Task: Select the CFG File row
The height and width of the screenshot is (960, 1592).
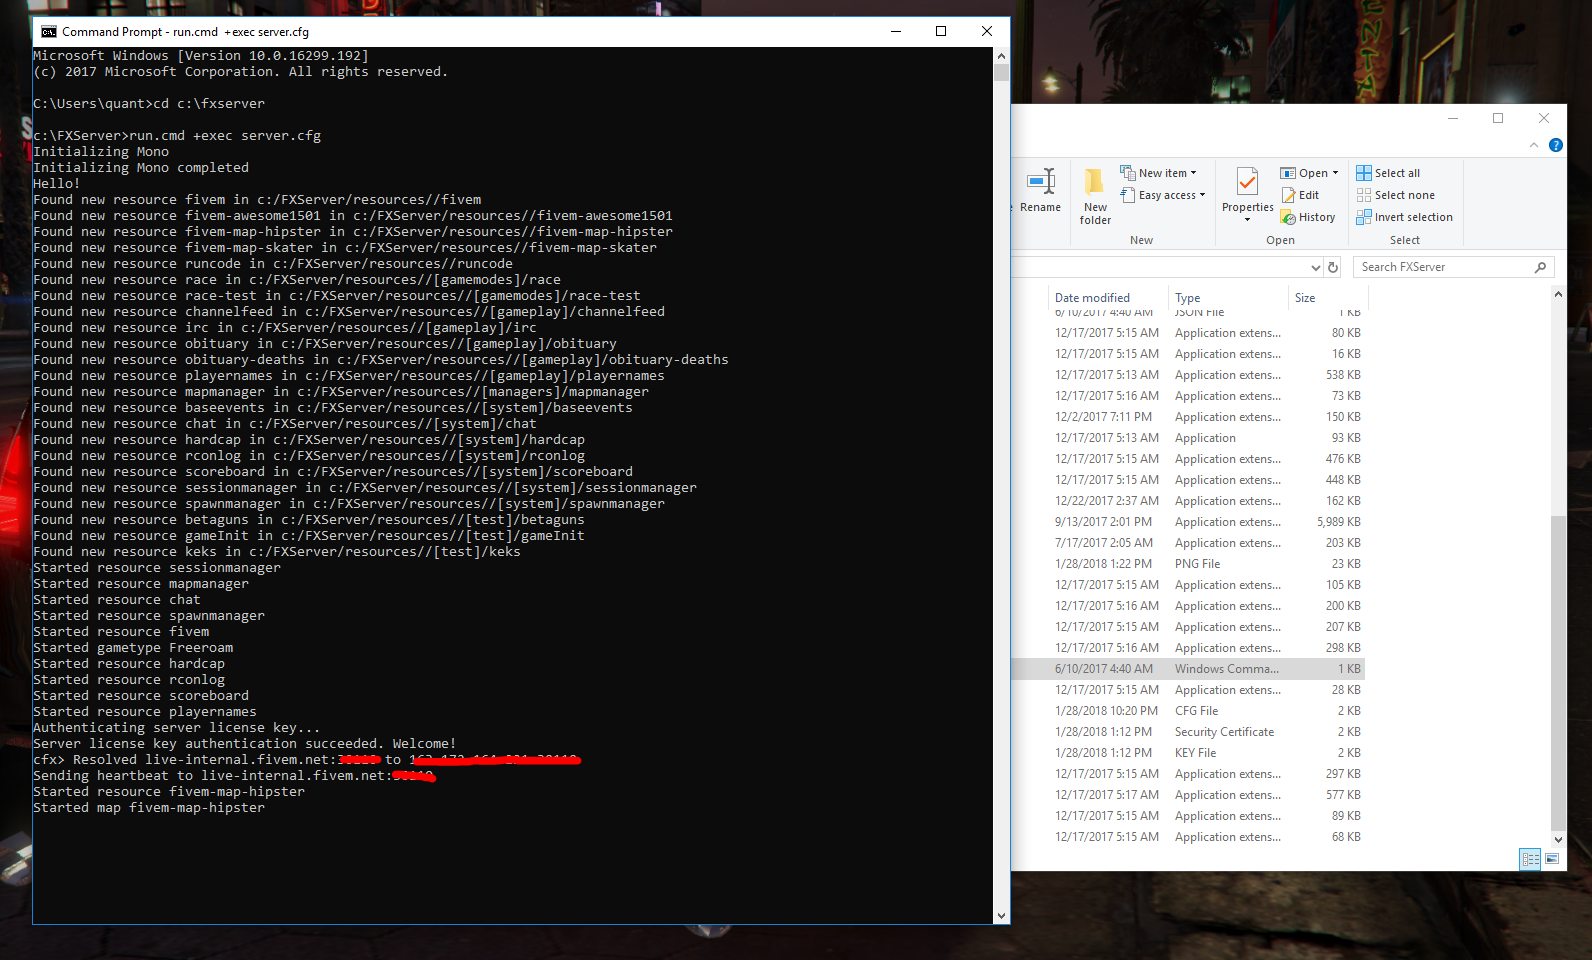Action: pyautogui.click(x=1189, y=711)
